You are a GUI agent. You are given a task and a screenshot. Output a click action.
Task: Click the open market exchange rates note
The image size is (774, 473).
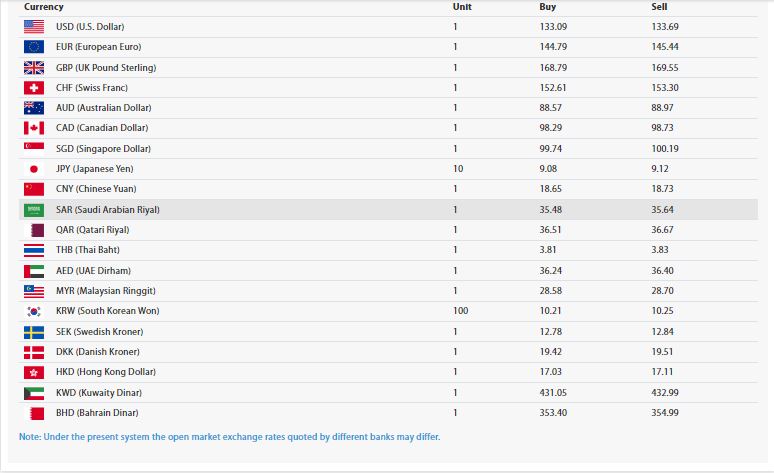pyautogui.click(x=229, y=437)
